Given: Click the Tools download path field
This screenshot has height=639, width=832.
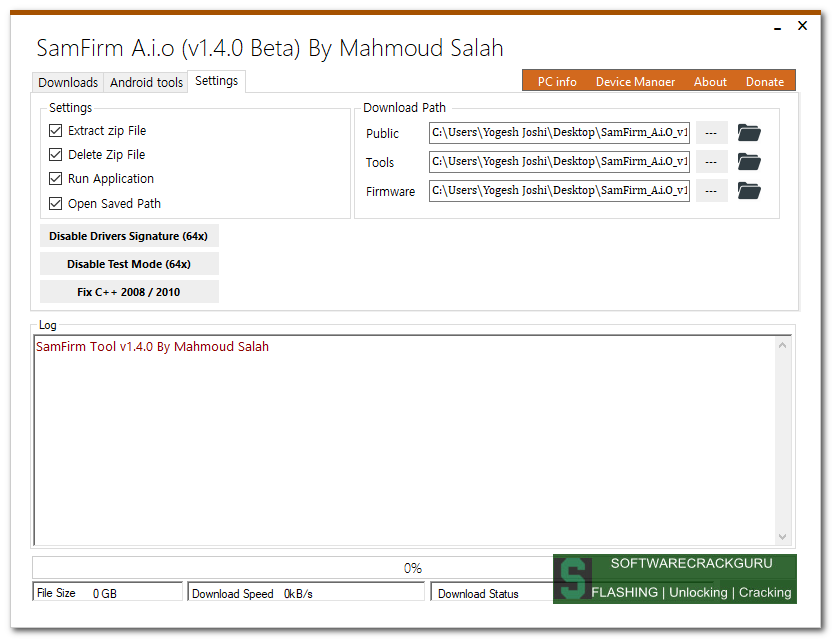Looking at the screenshot, I should 559,161.
